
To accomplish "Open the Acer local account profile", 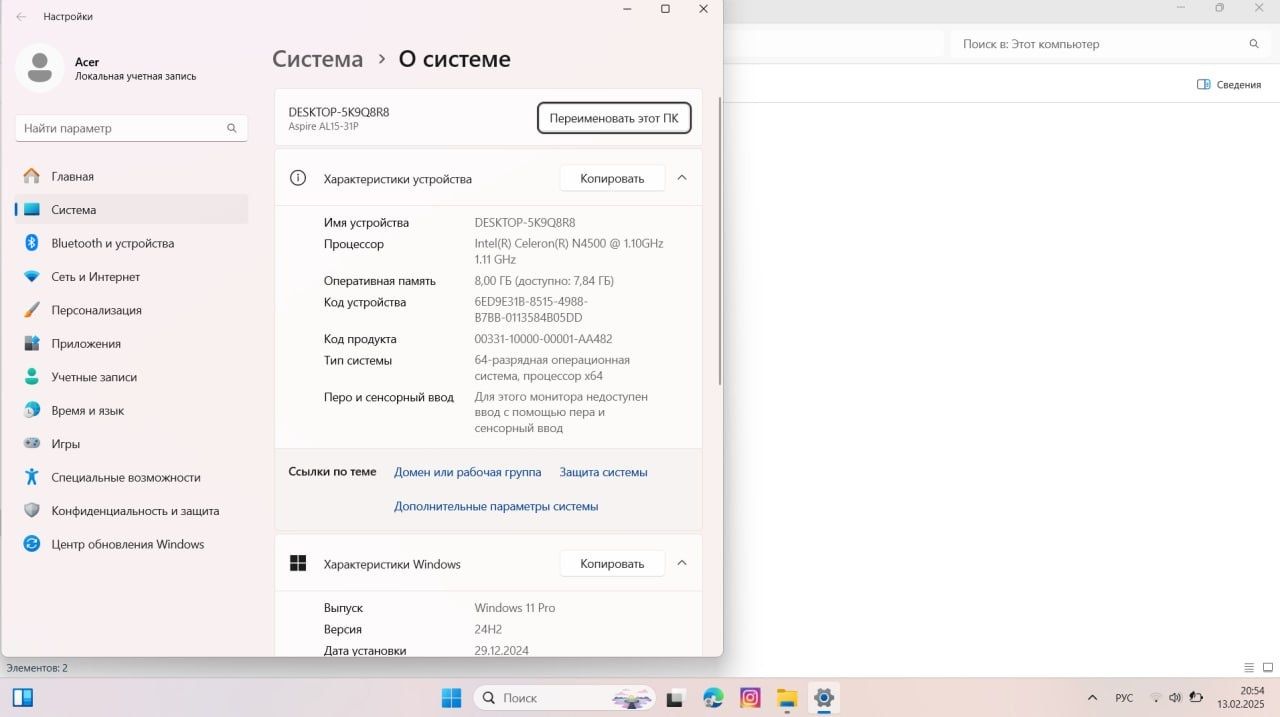I will (108, 68).
